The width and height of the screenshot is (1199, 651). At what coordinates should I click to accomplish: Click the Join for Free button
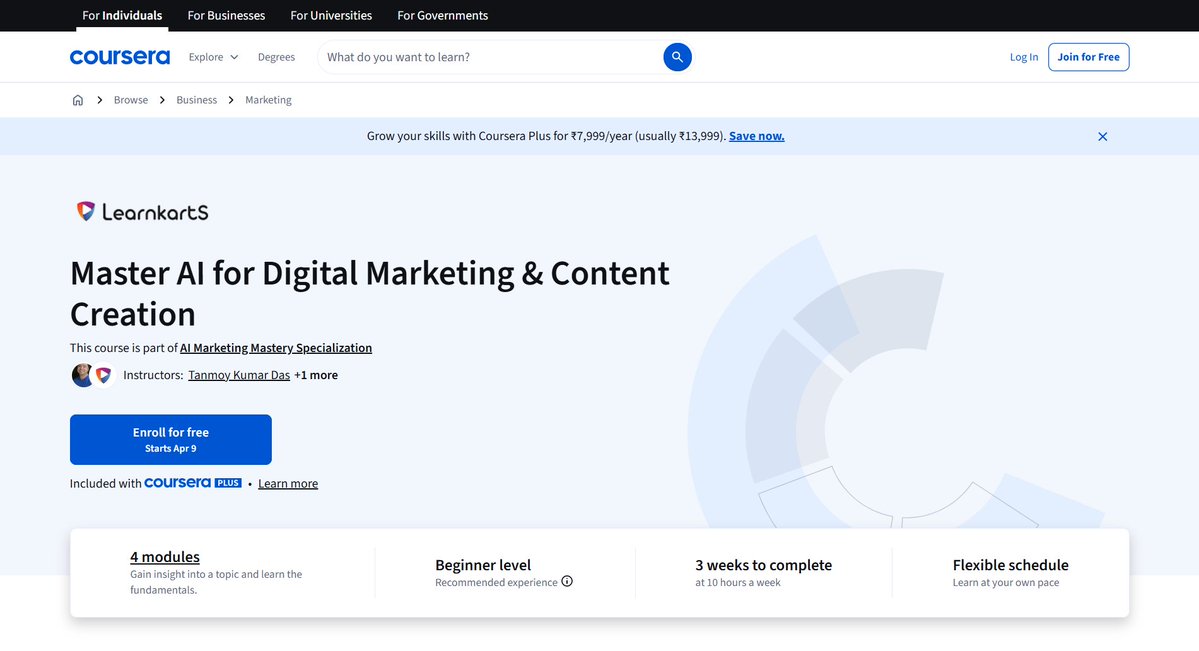pyautogui.click(x=1088, y=57)
